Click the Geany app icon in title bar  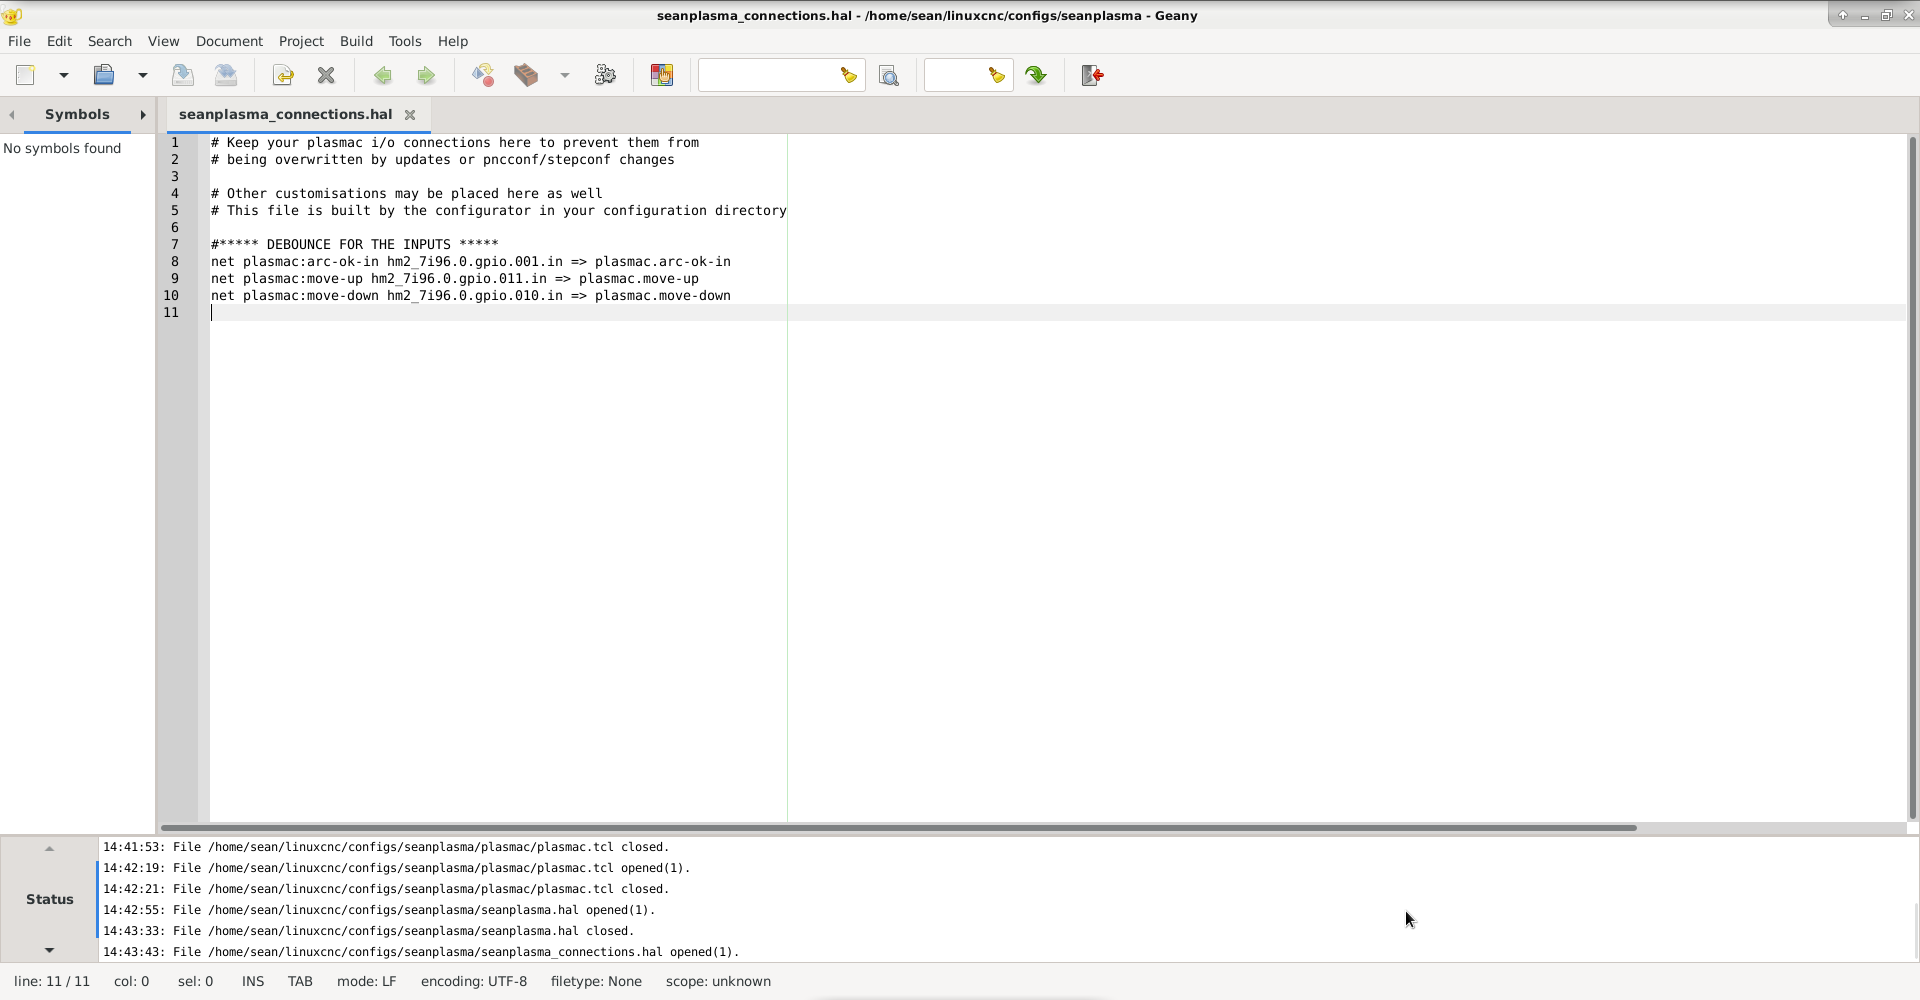12,15
